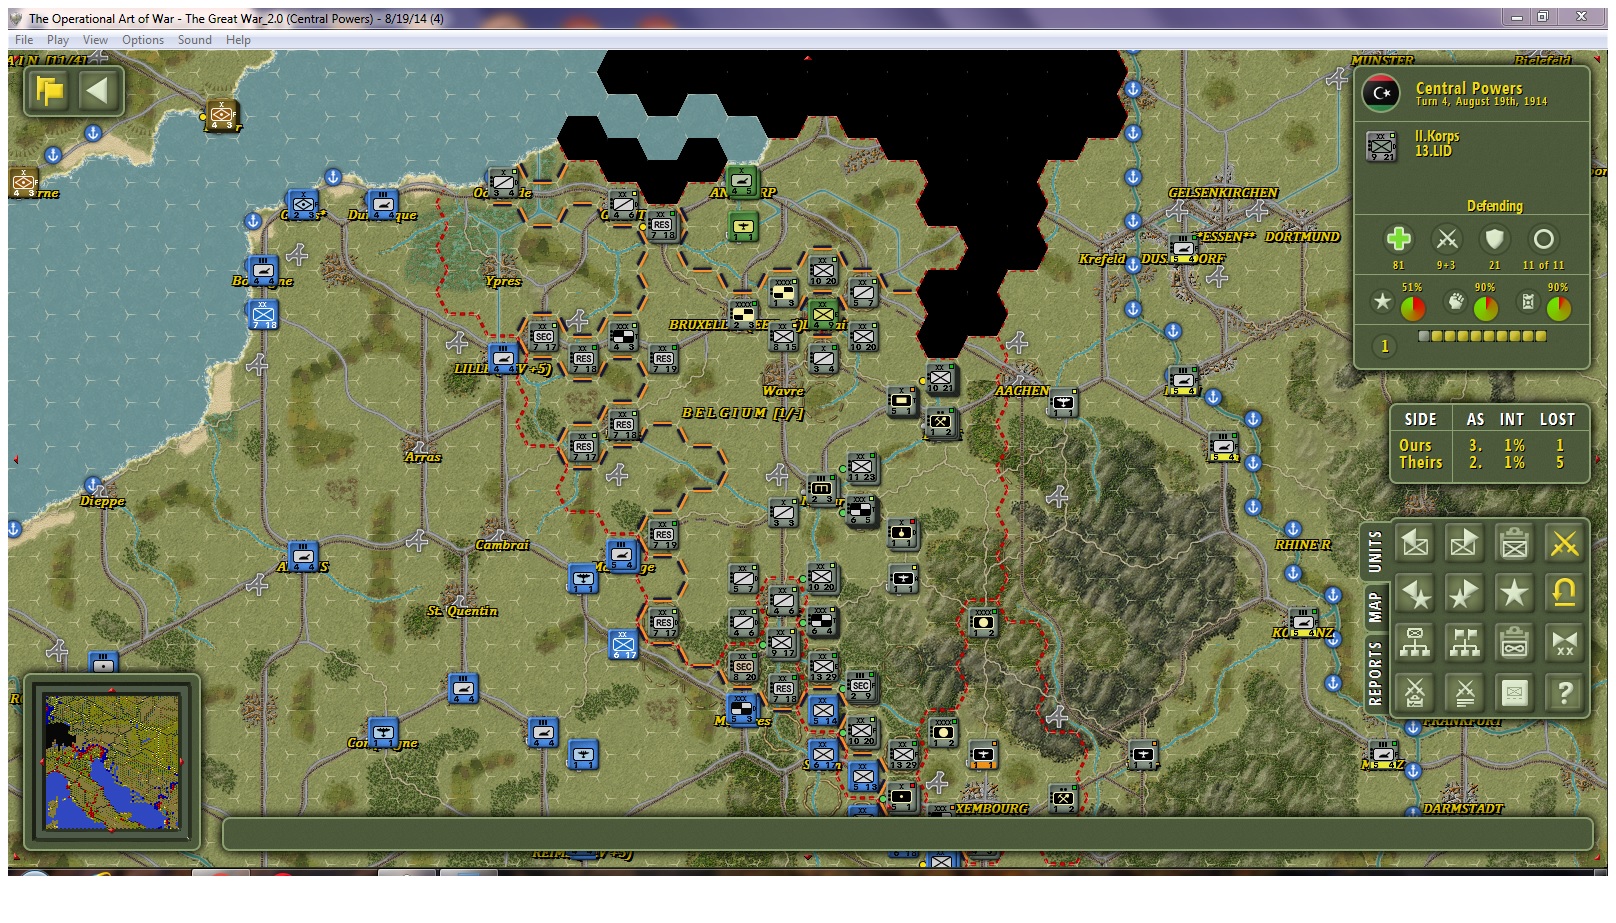This screenshot has height=923, width=1616.
Task: Click the 51% proficiency pie gauge
Action: click(x=1413, y=308)
